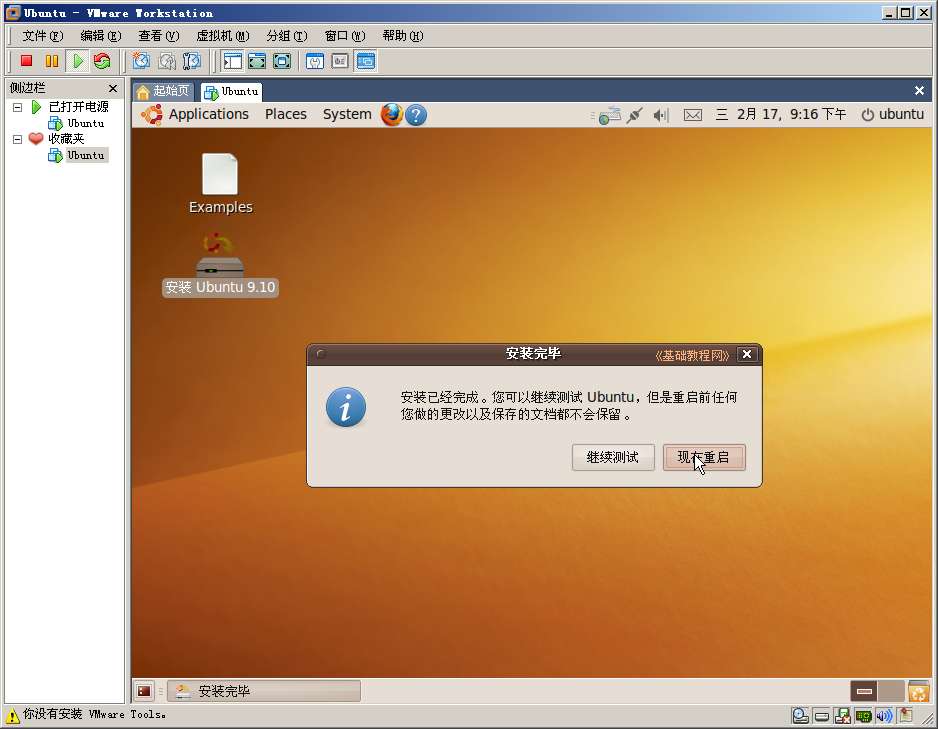Open the Snapshot Manager icon
This screenshot has height=729, width=938.
(x=192, y=60)
